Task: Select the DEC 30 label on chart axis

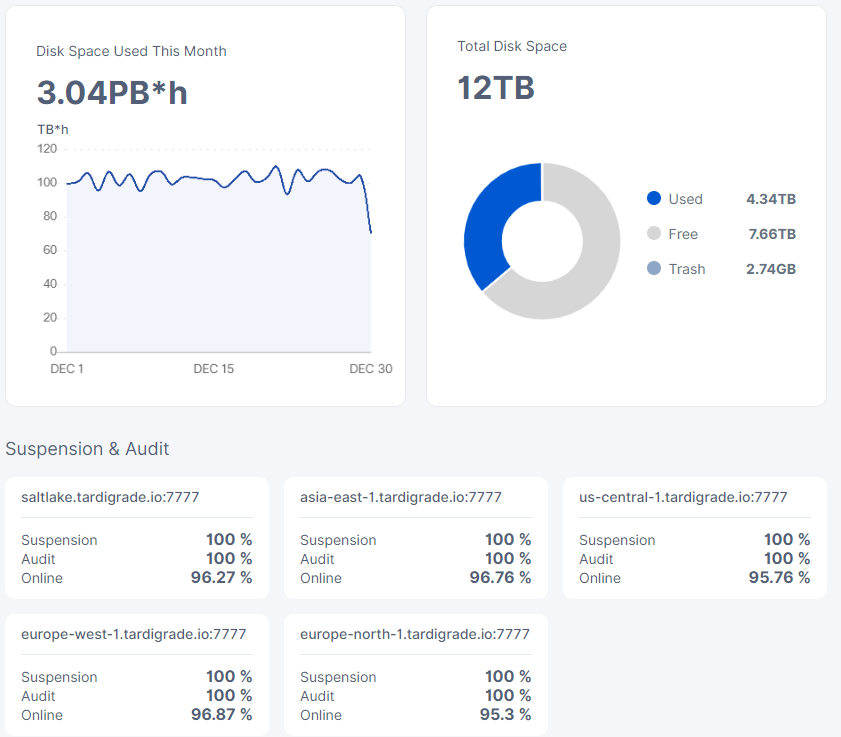Action: click(x=370, y=369)
